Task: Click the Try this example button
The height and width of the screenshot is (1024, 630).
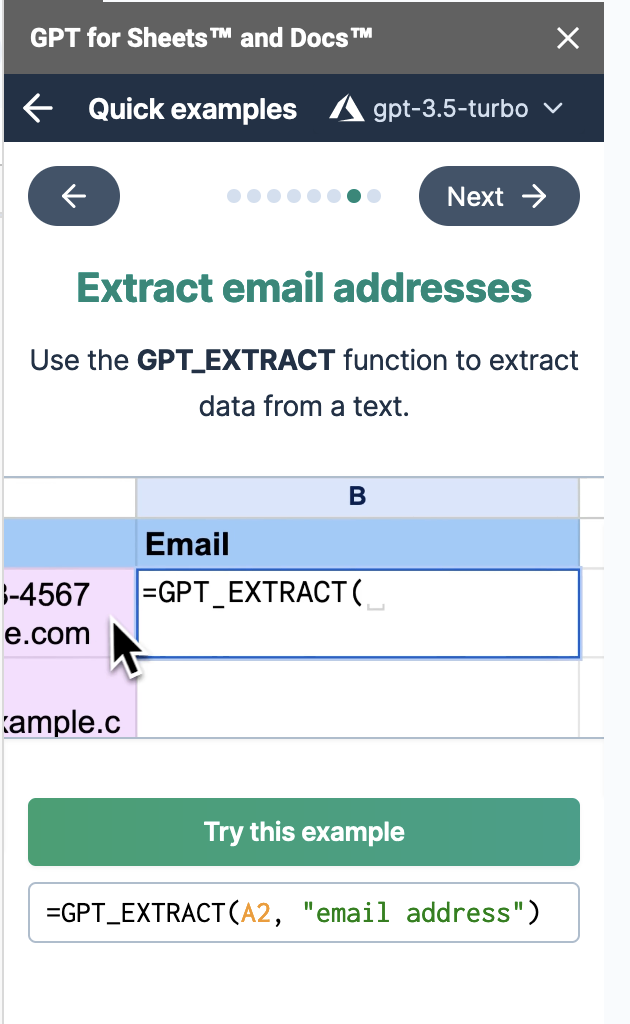Action: coord(304,832)
